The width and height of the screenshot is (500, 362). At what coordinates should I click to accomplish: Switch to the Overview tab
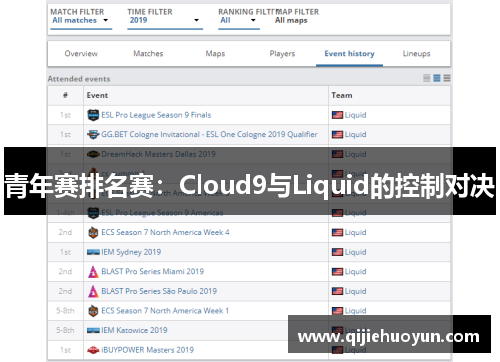[x=81, y=54]
